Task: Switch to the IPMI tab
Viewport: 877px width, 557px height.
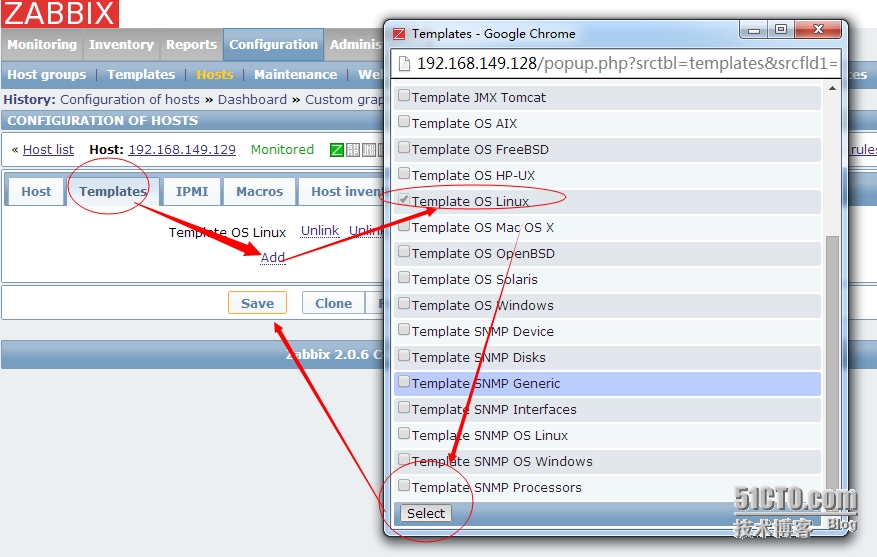Action: coord(192,192)
